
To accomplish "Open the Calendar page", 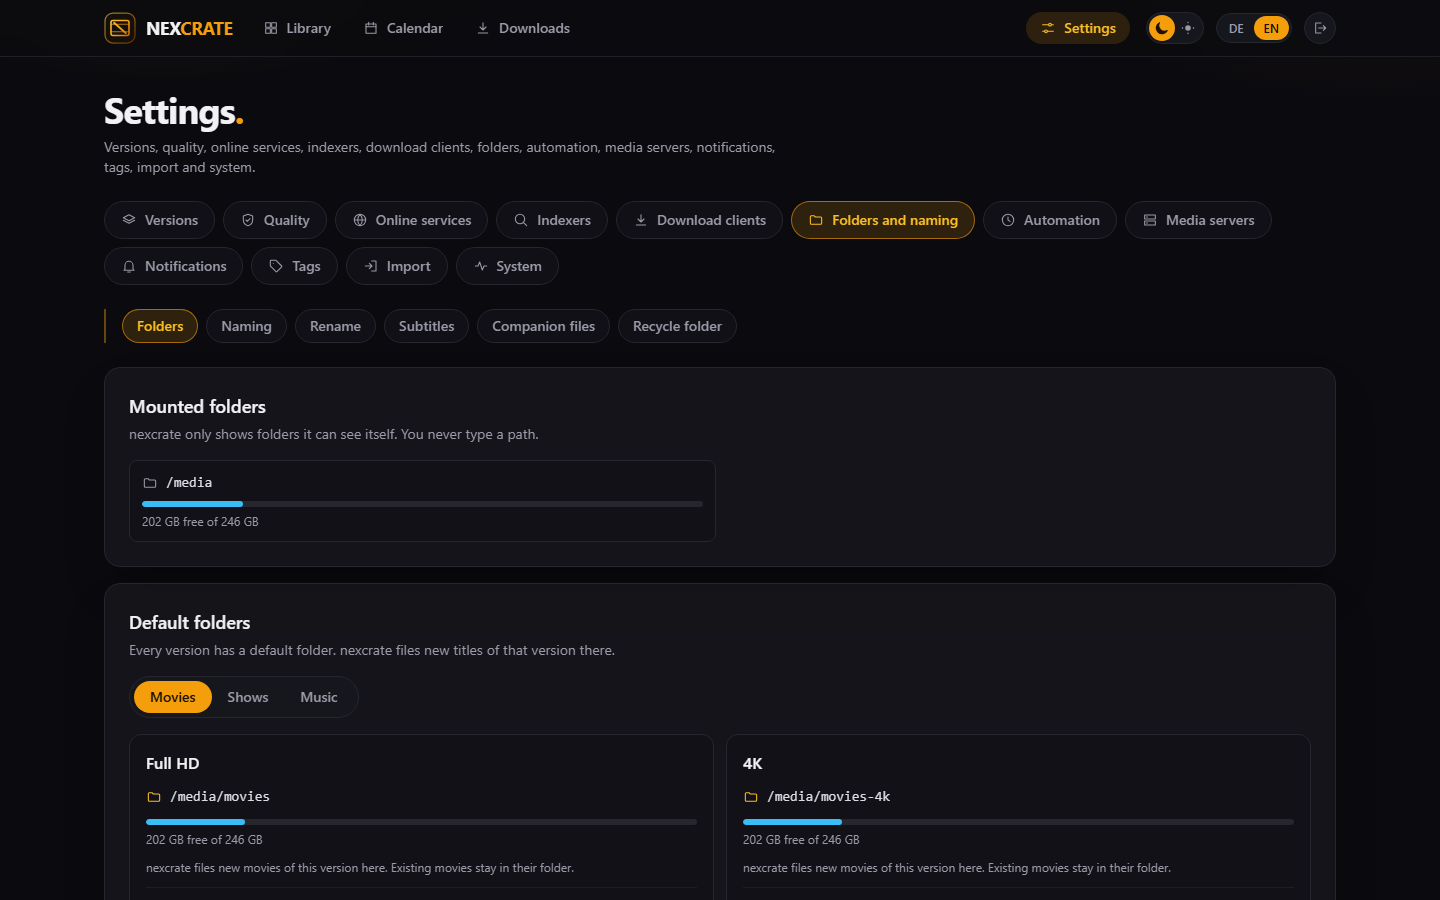I will coord(404,28).
